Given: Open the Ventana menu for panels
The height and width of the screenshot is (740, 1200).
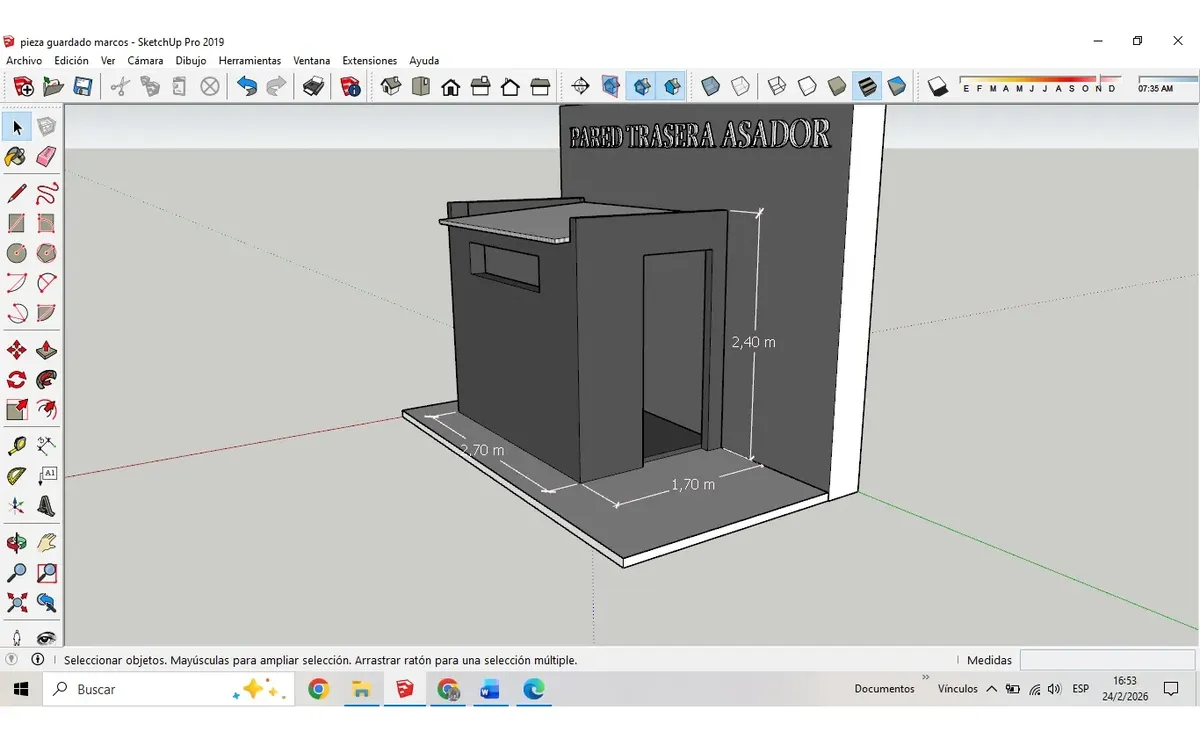Looking at the screenshot, I should pos(311,60).
